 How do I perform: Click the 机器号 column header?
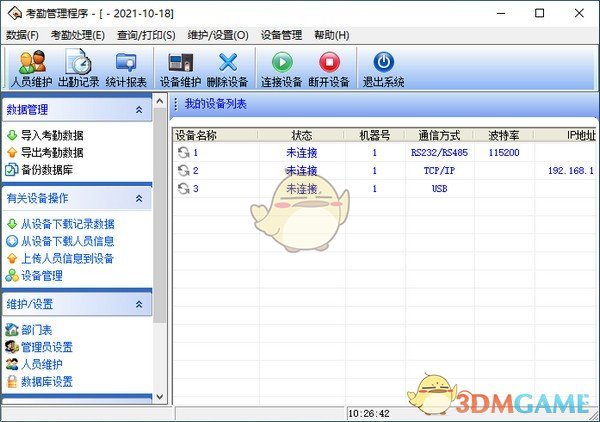tap(375, 135)
